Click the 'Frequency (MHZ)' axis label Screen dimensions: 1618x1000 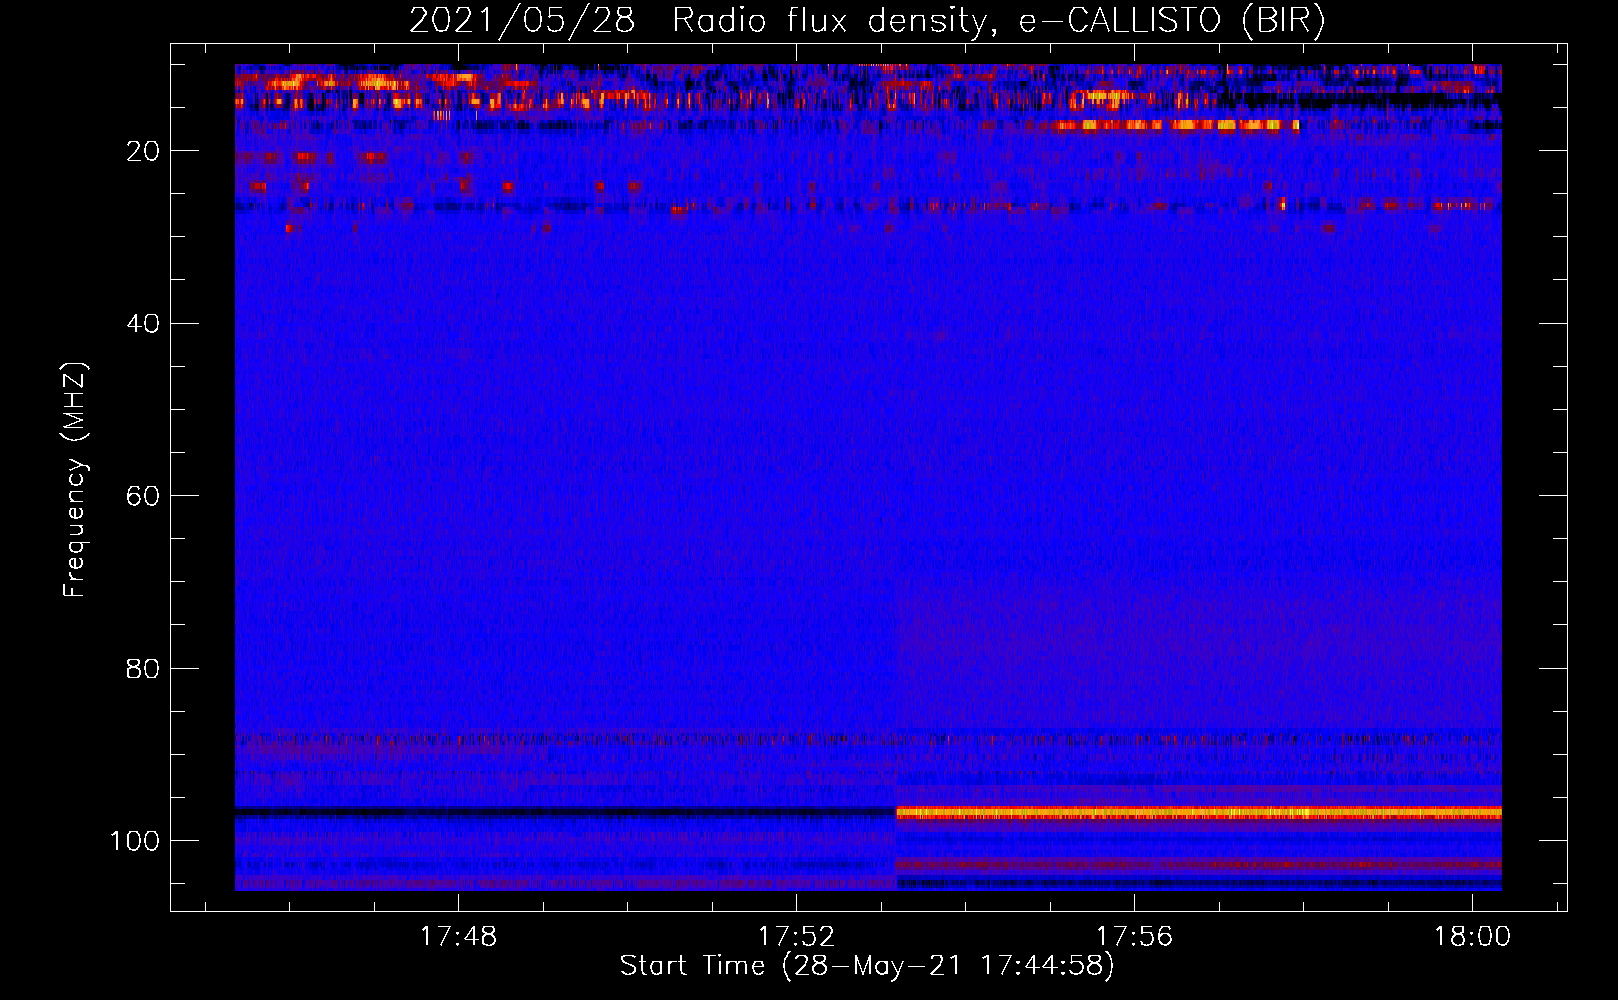click(75, 480)
